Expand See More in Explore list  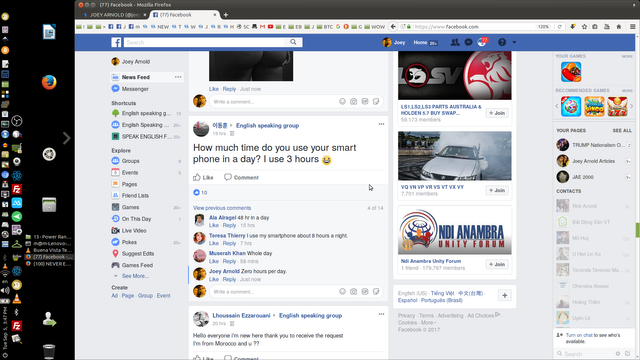135,276
